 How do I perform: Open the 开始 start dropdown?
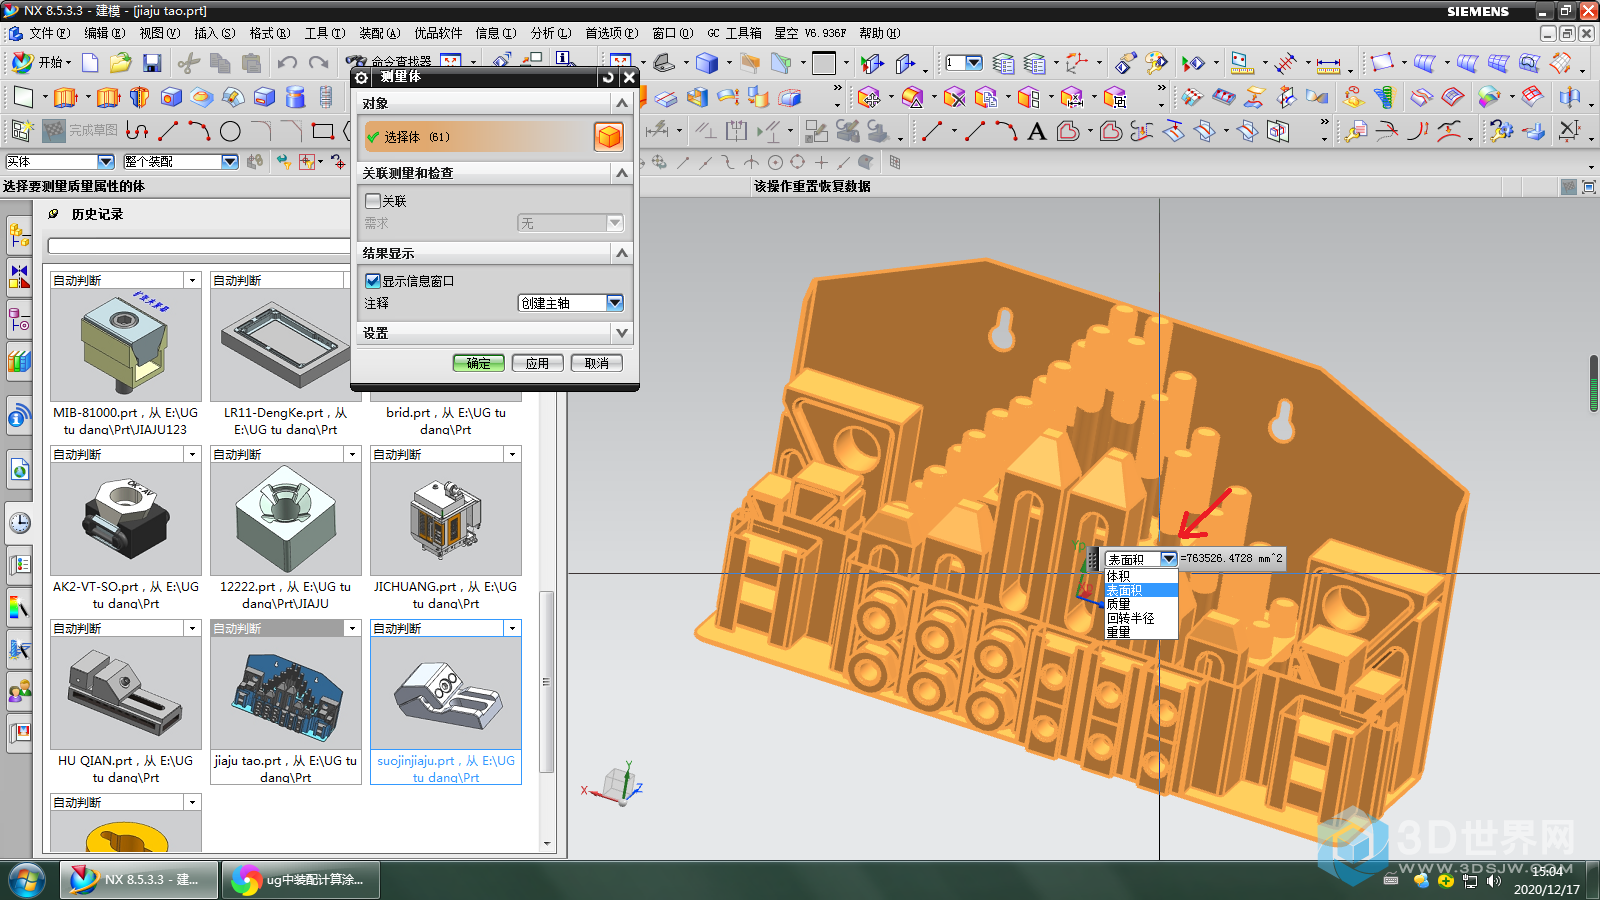(x=43, y=62)
